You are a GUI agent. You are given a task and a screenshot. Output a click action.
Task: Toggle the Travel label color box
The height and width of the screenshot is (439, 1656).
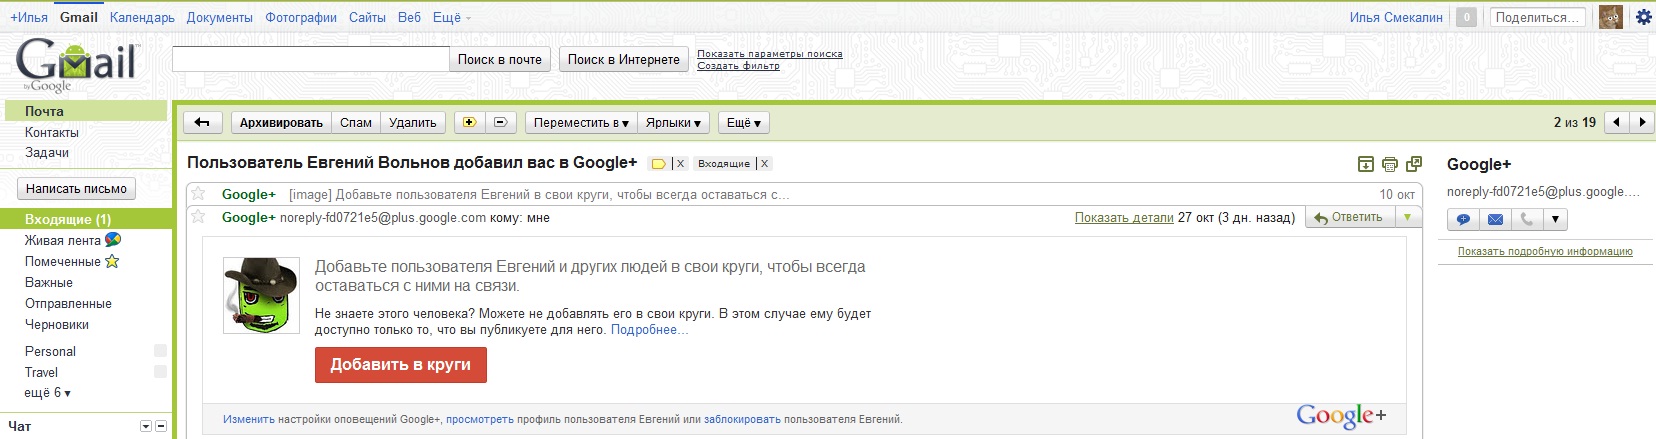pyautogui.click(x=160, y=371)
